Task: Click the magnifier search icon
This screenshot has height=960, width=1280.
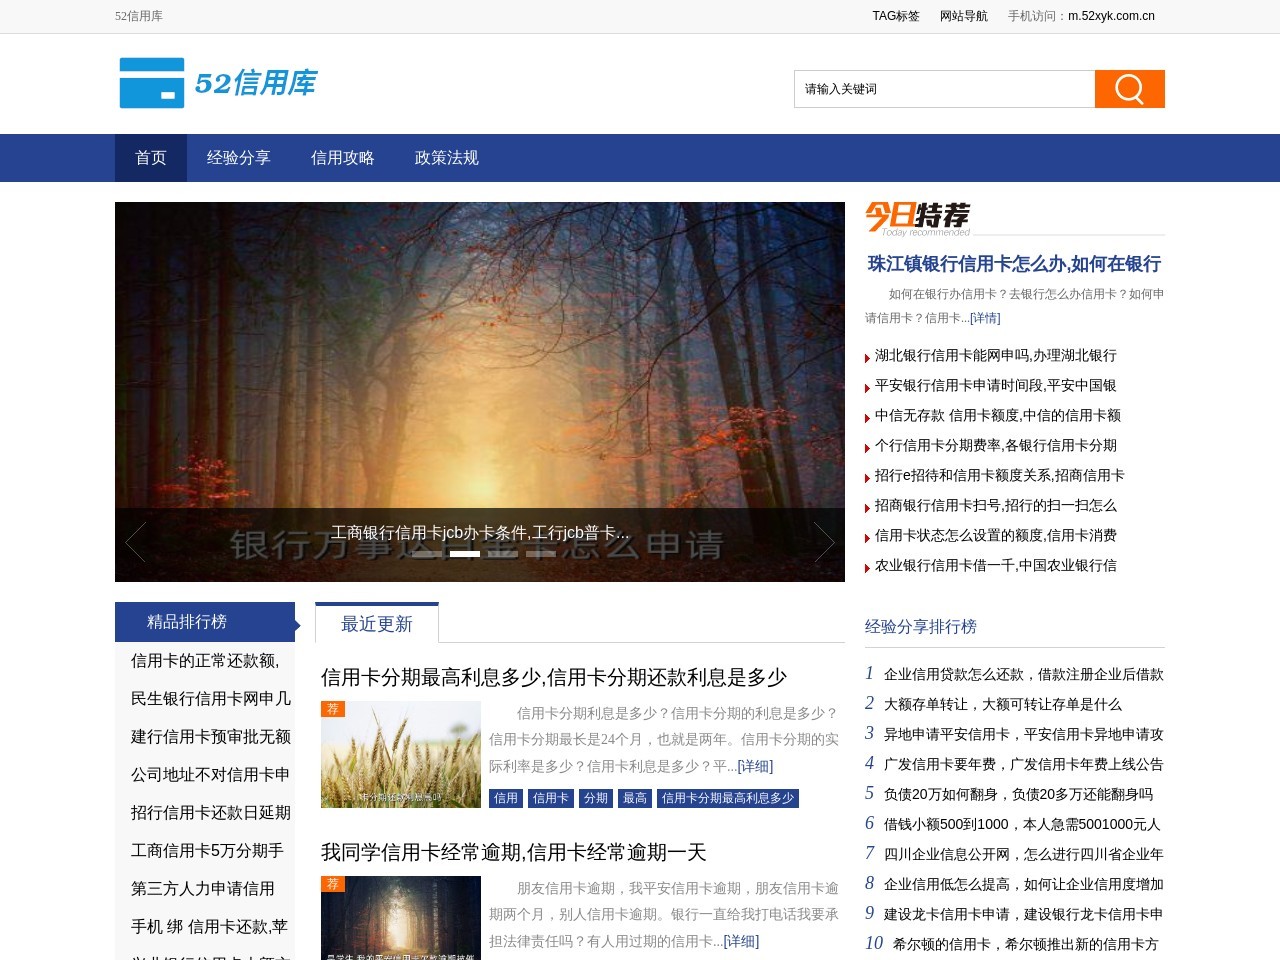Action: (x=1129, y=88)
